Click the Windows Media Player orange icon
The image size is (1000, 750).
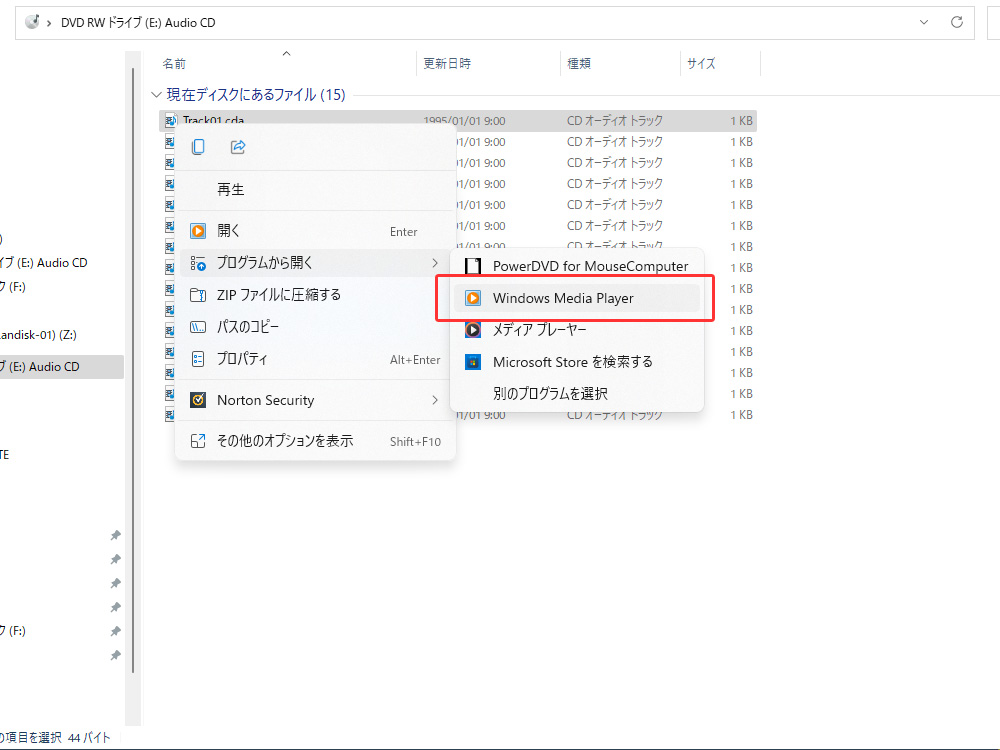[473, 298]
